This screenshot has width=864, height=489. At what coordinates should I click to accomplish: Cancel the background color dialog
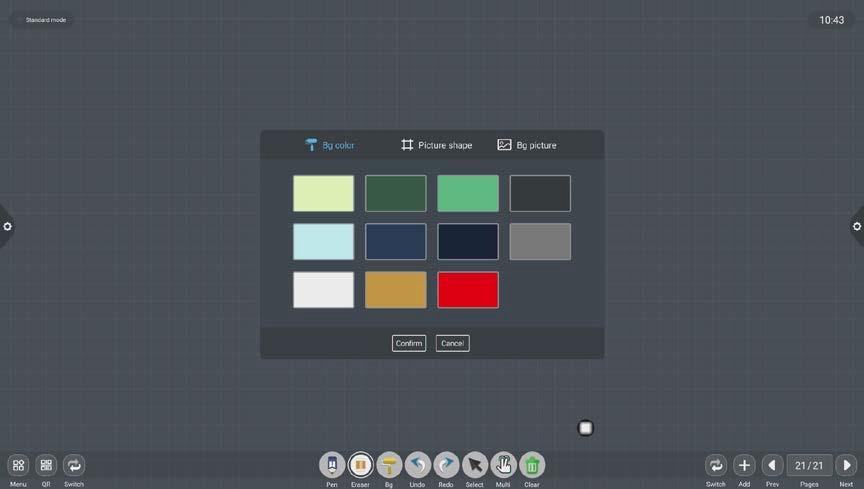[452, 343]
